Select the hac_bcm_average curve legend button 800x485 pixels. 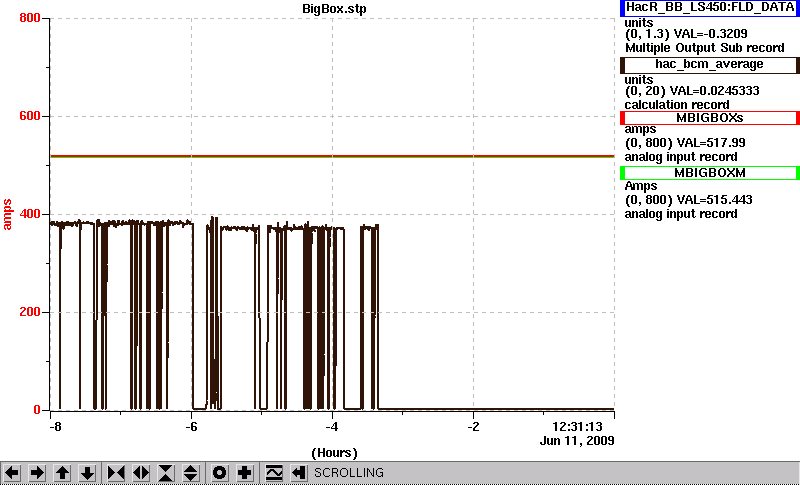[709, 65]
